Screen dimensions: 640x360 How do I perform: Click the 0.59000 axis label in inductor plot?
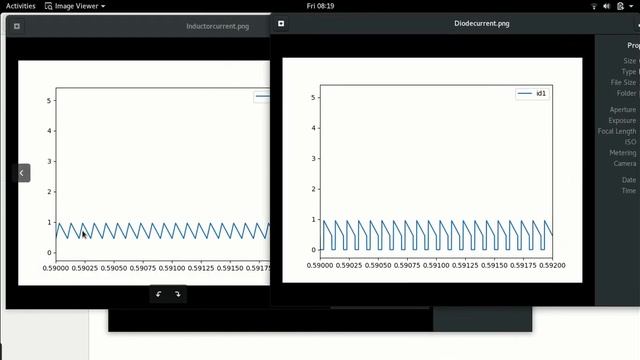coord(56,268)
